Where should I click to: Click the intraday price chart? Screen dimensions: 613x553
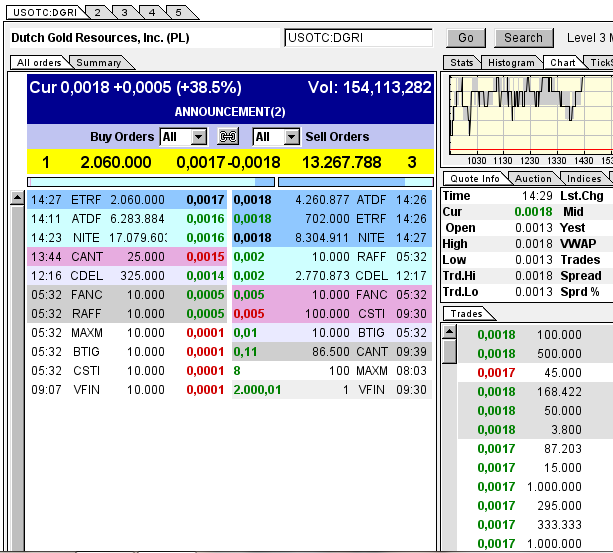[531, 115]
